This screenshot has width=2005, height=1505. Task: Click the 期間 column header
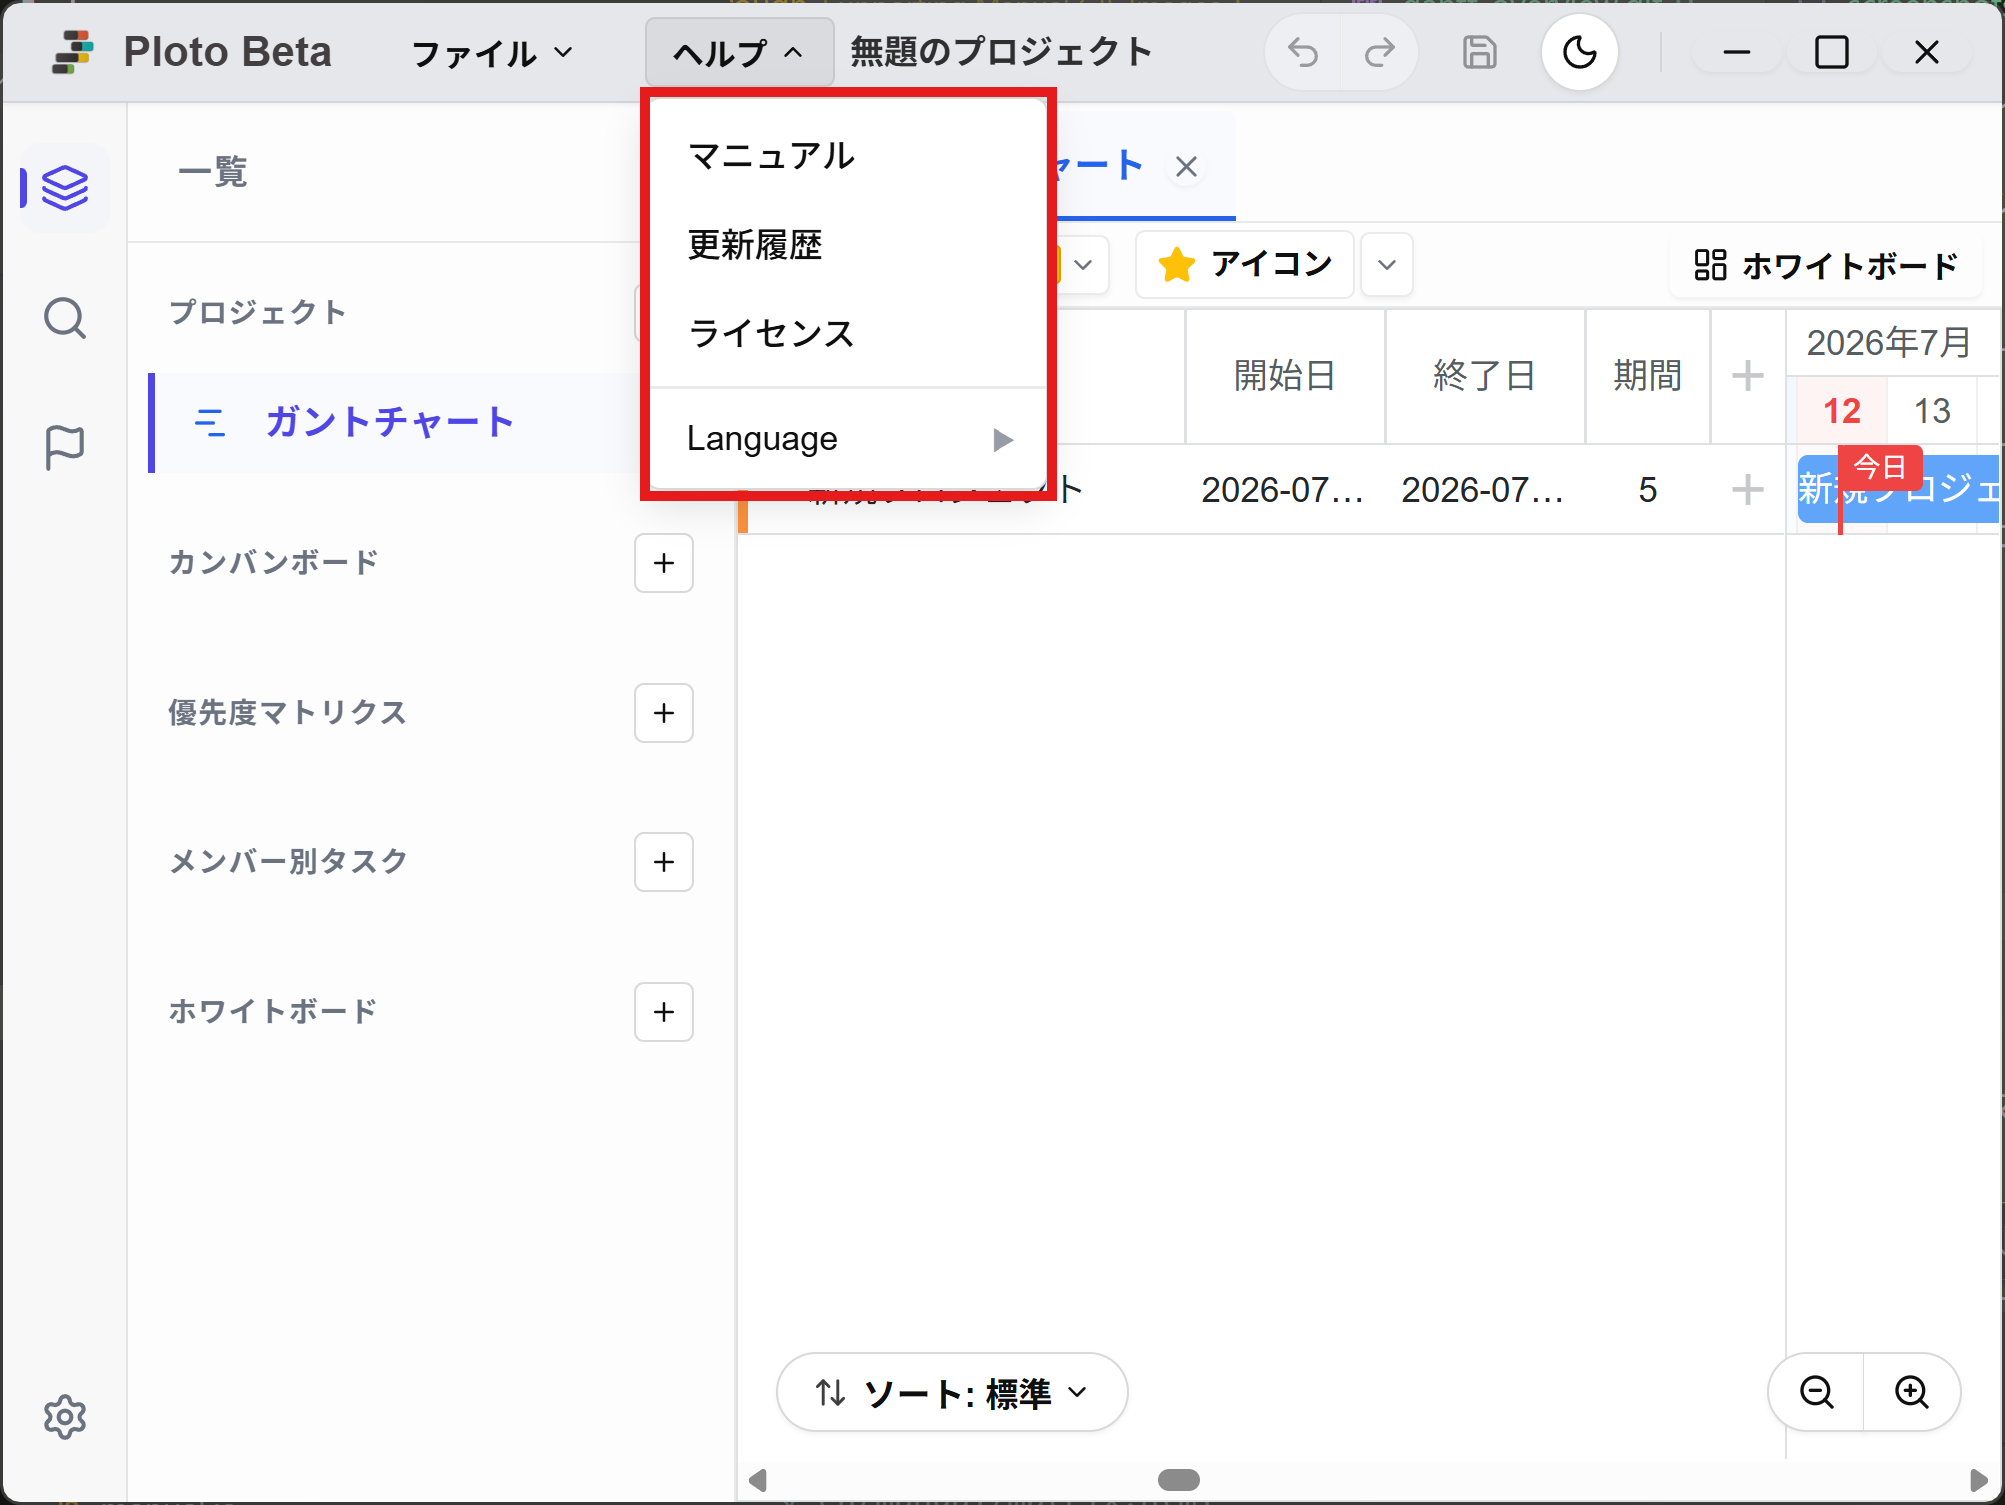1648,376
